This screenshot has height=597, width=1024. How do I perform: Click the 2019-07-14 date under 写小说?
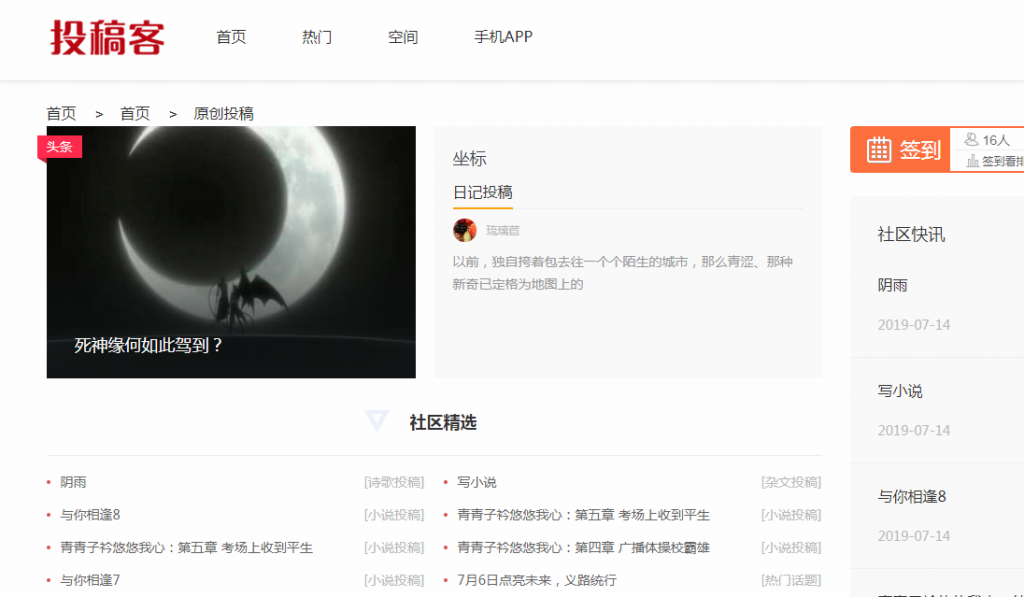point(914,430)
